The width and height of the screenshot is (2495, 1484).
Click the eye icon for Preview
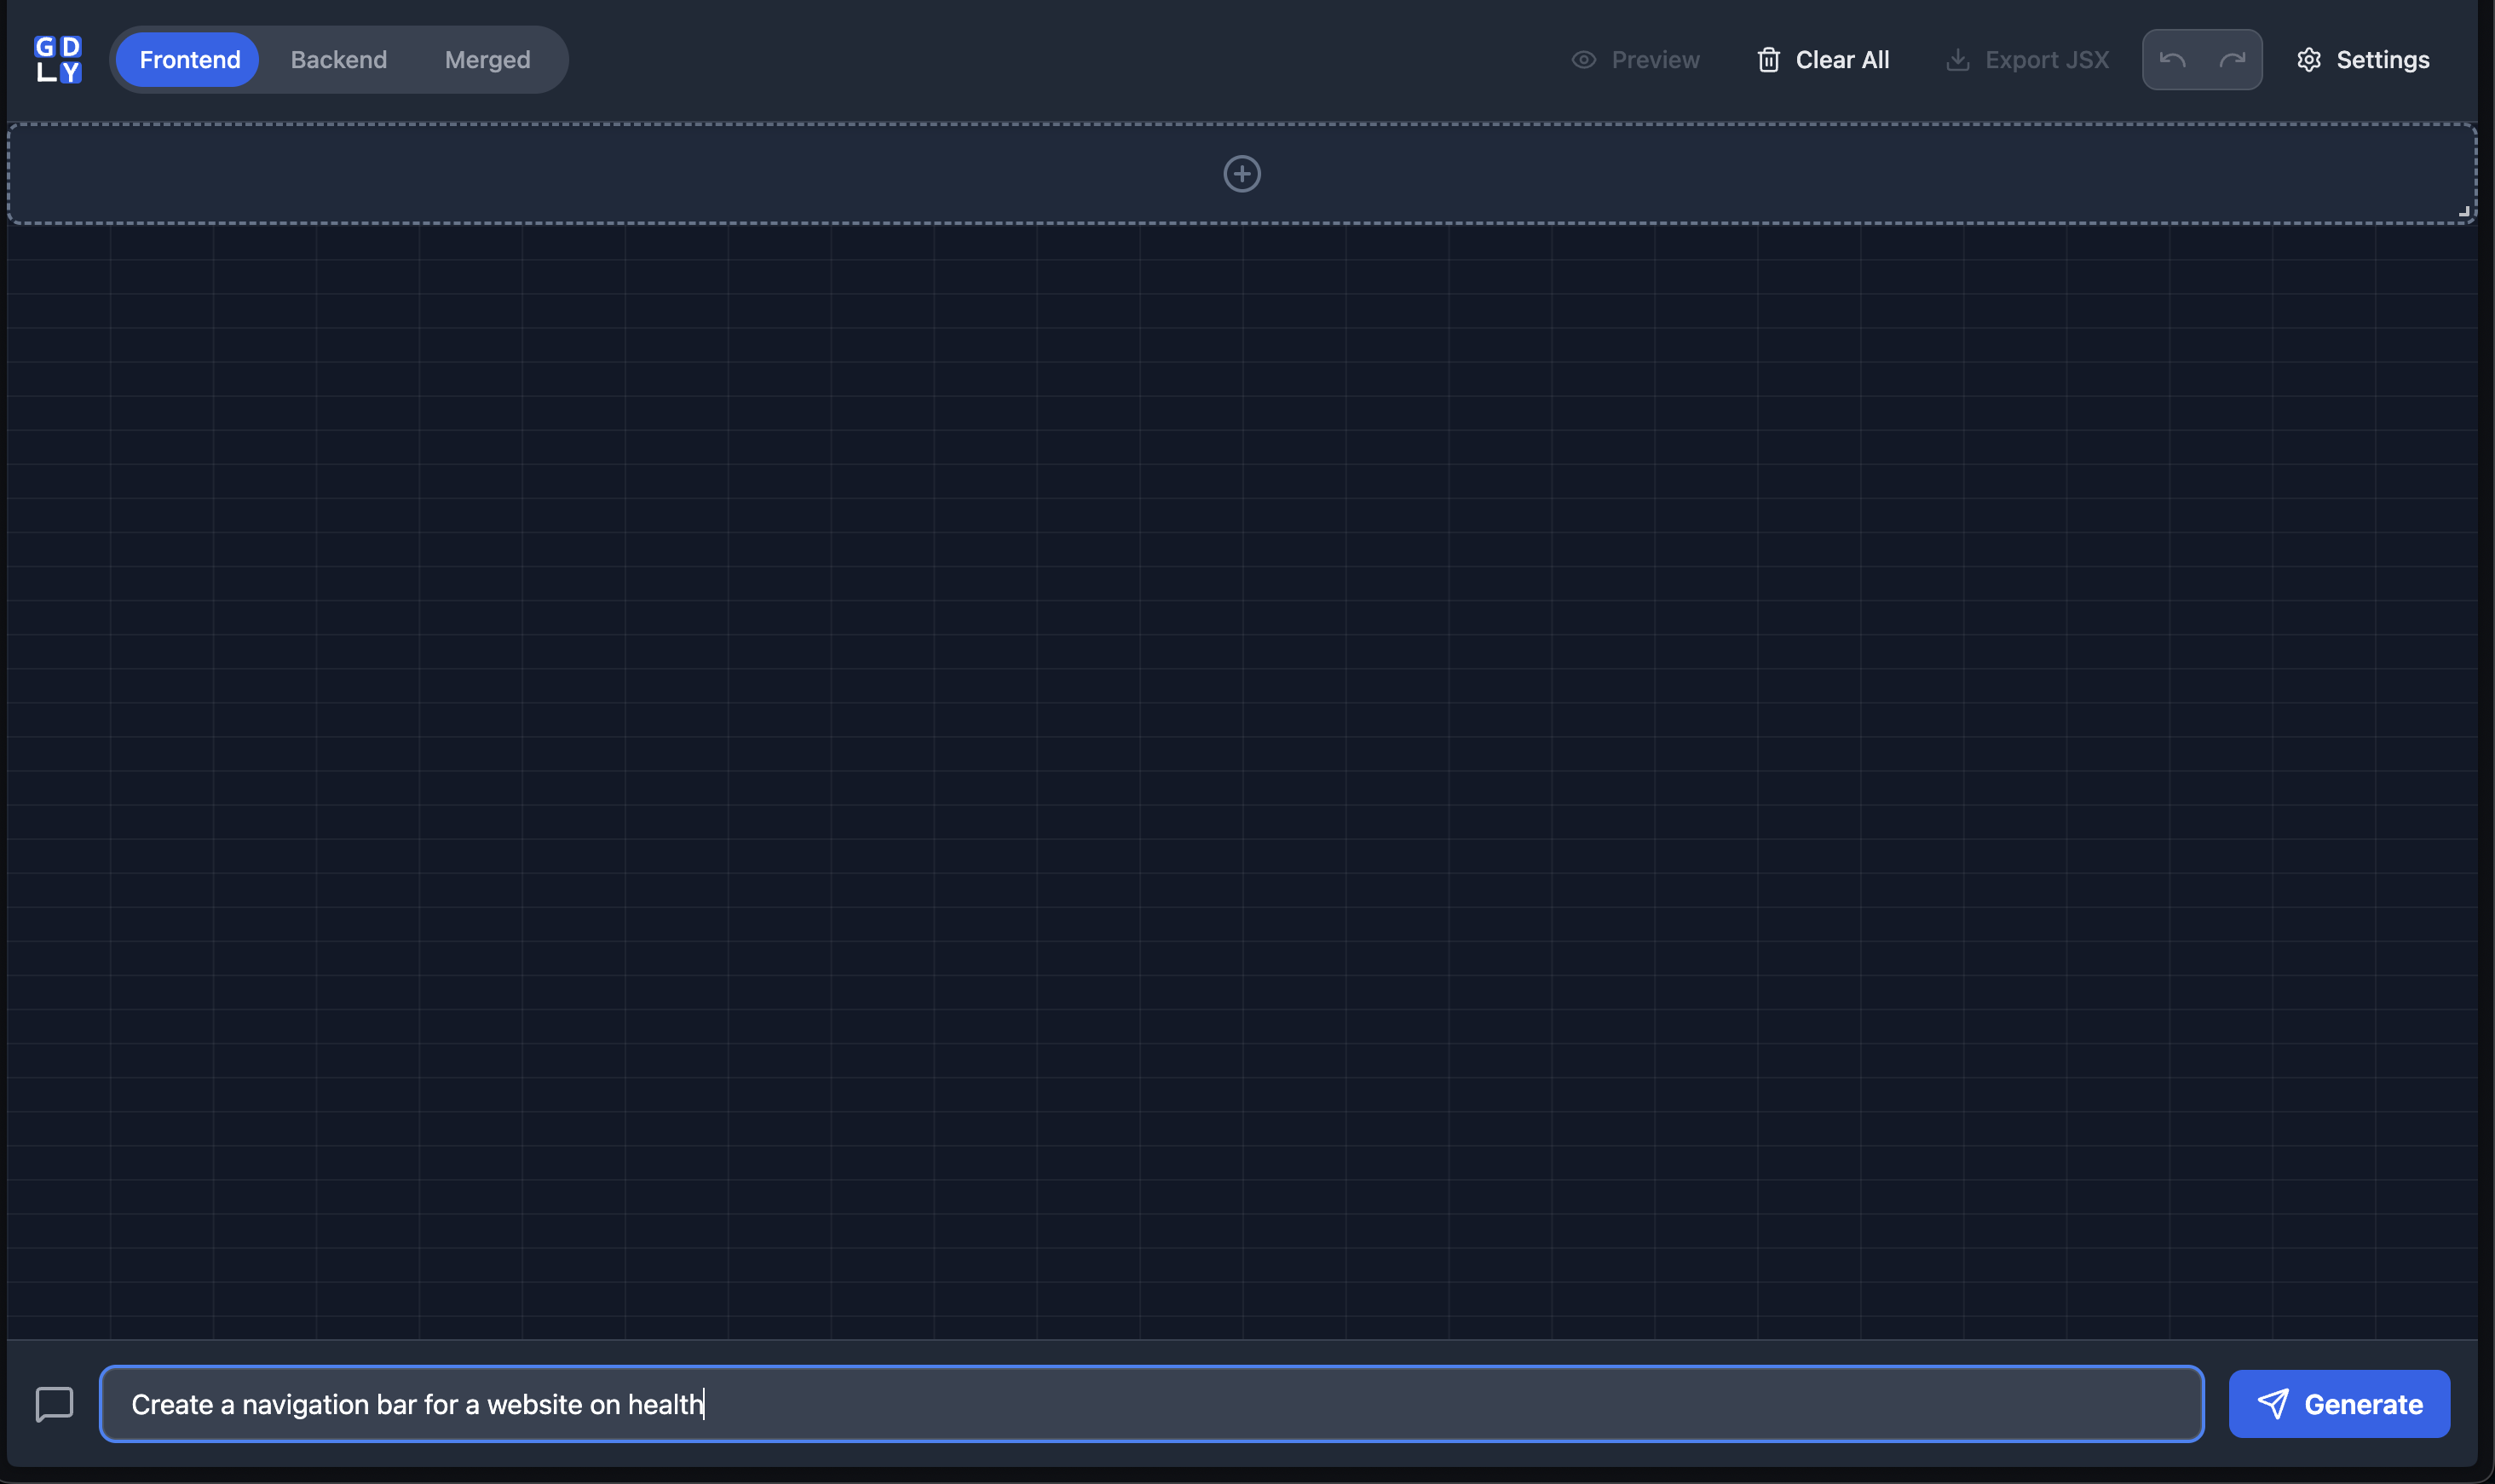pos(1582,60)
